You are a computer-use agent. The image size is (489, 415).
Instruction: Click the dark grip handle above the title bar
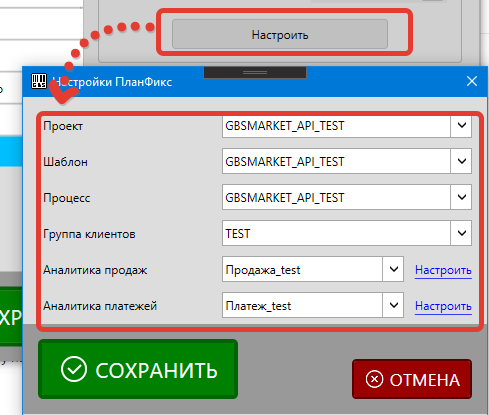(255, 72)
